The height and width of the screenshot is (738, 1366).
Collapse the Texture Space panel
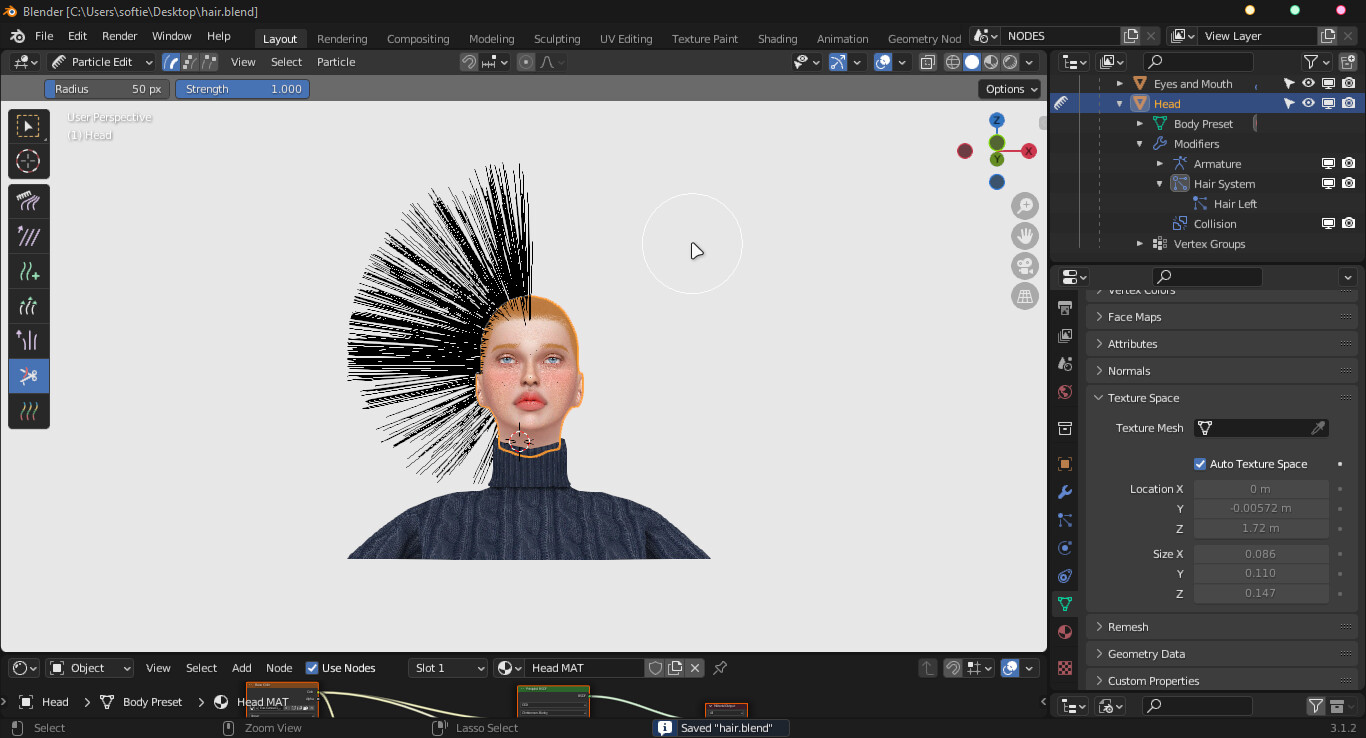1222,398
